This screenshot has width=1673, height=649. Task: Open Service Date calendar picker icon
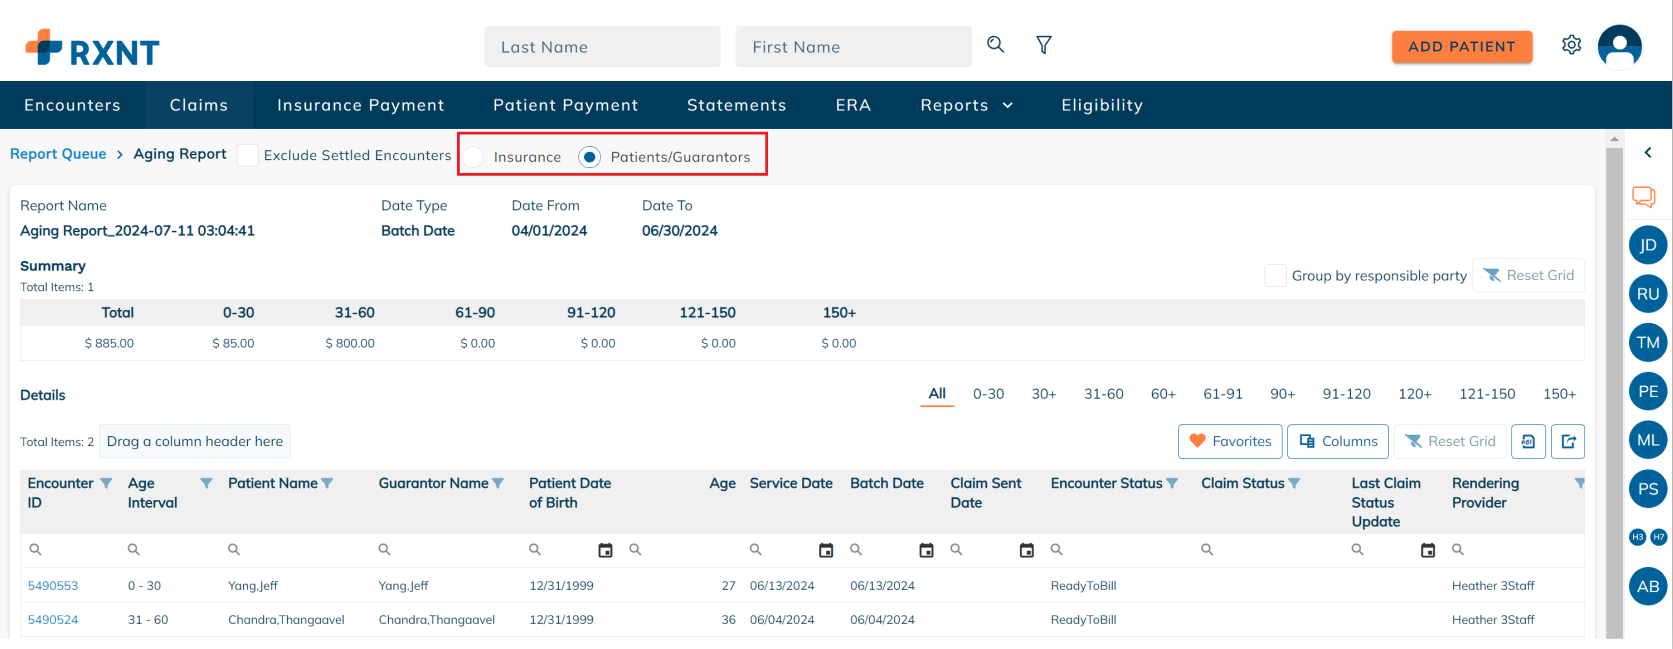pyautogui.click(x=825, y=550)
